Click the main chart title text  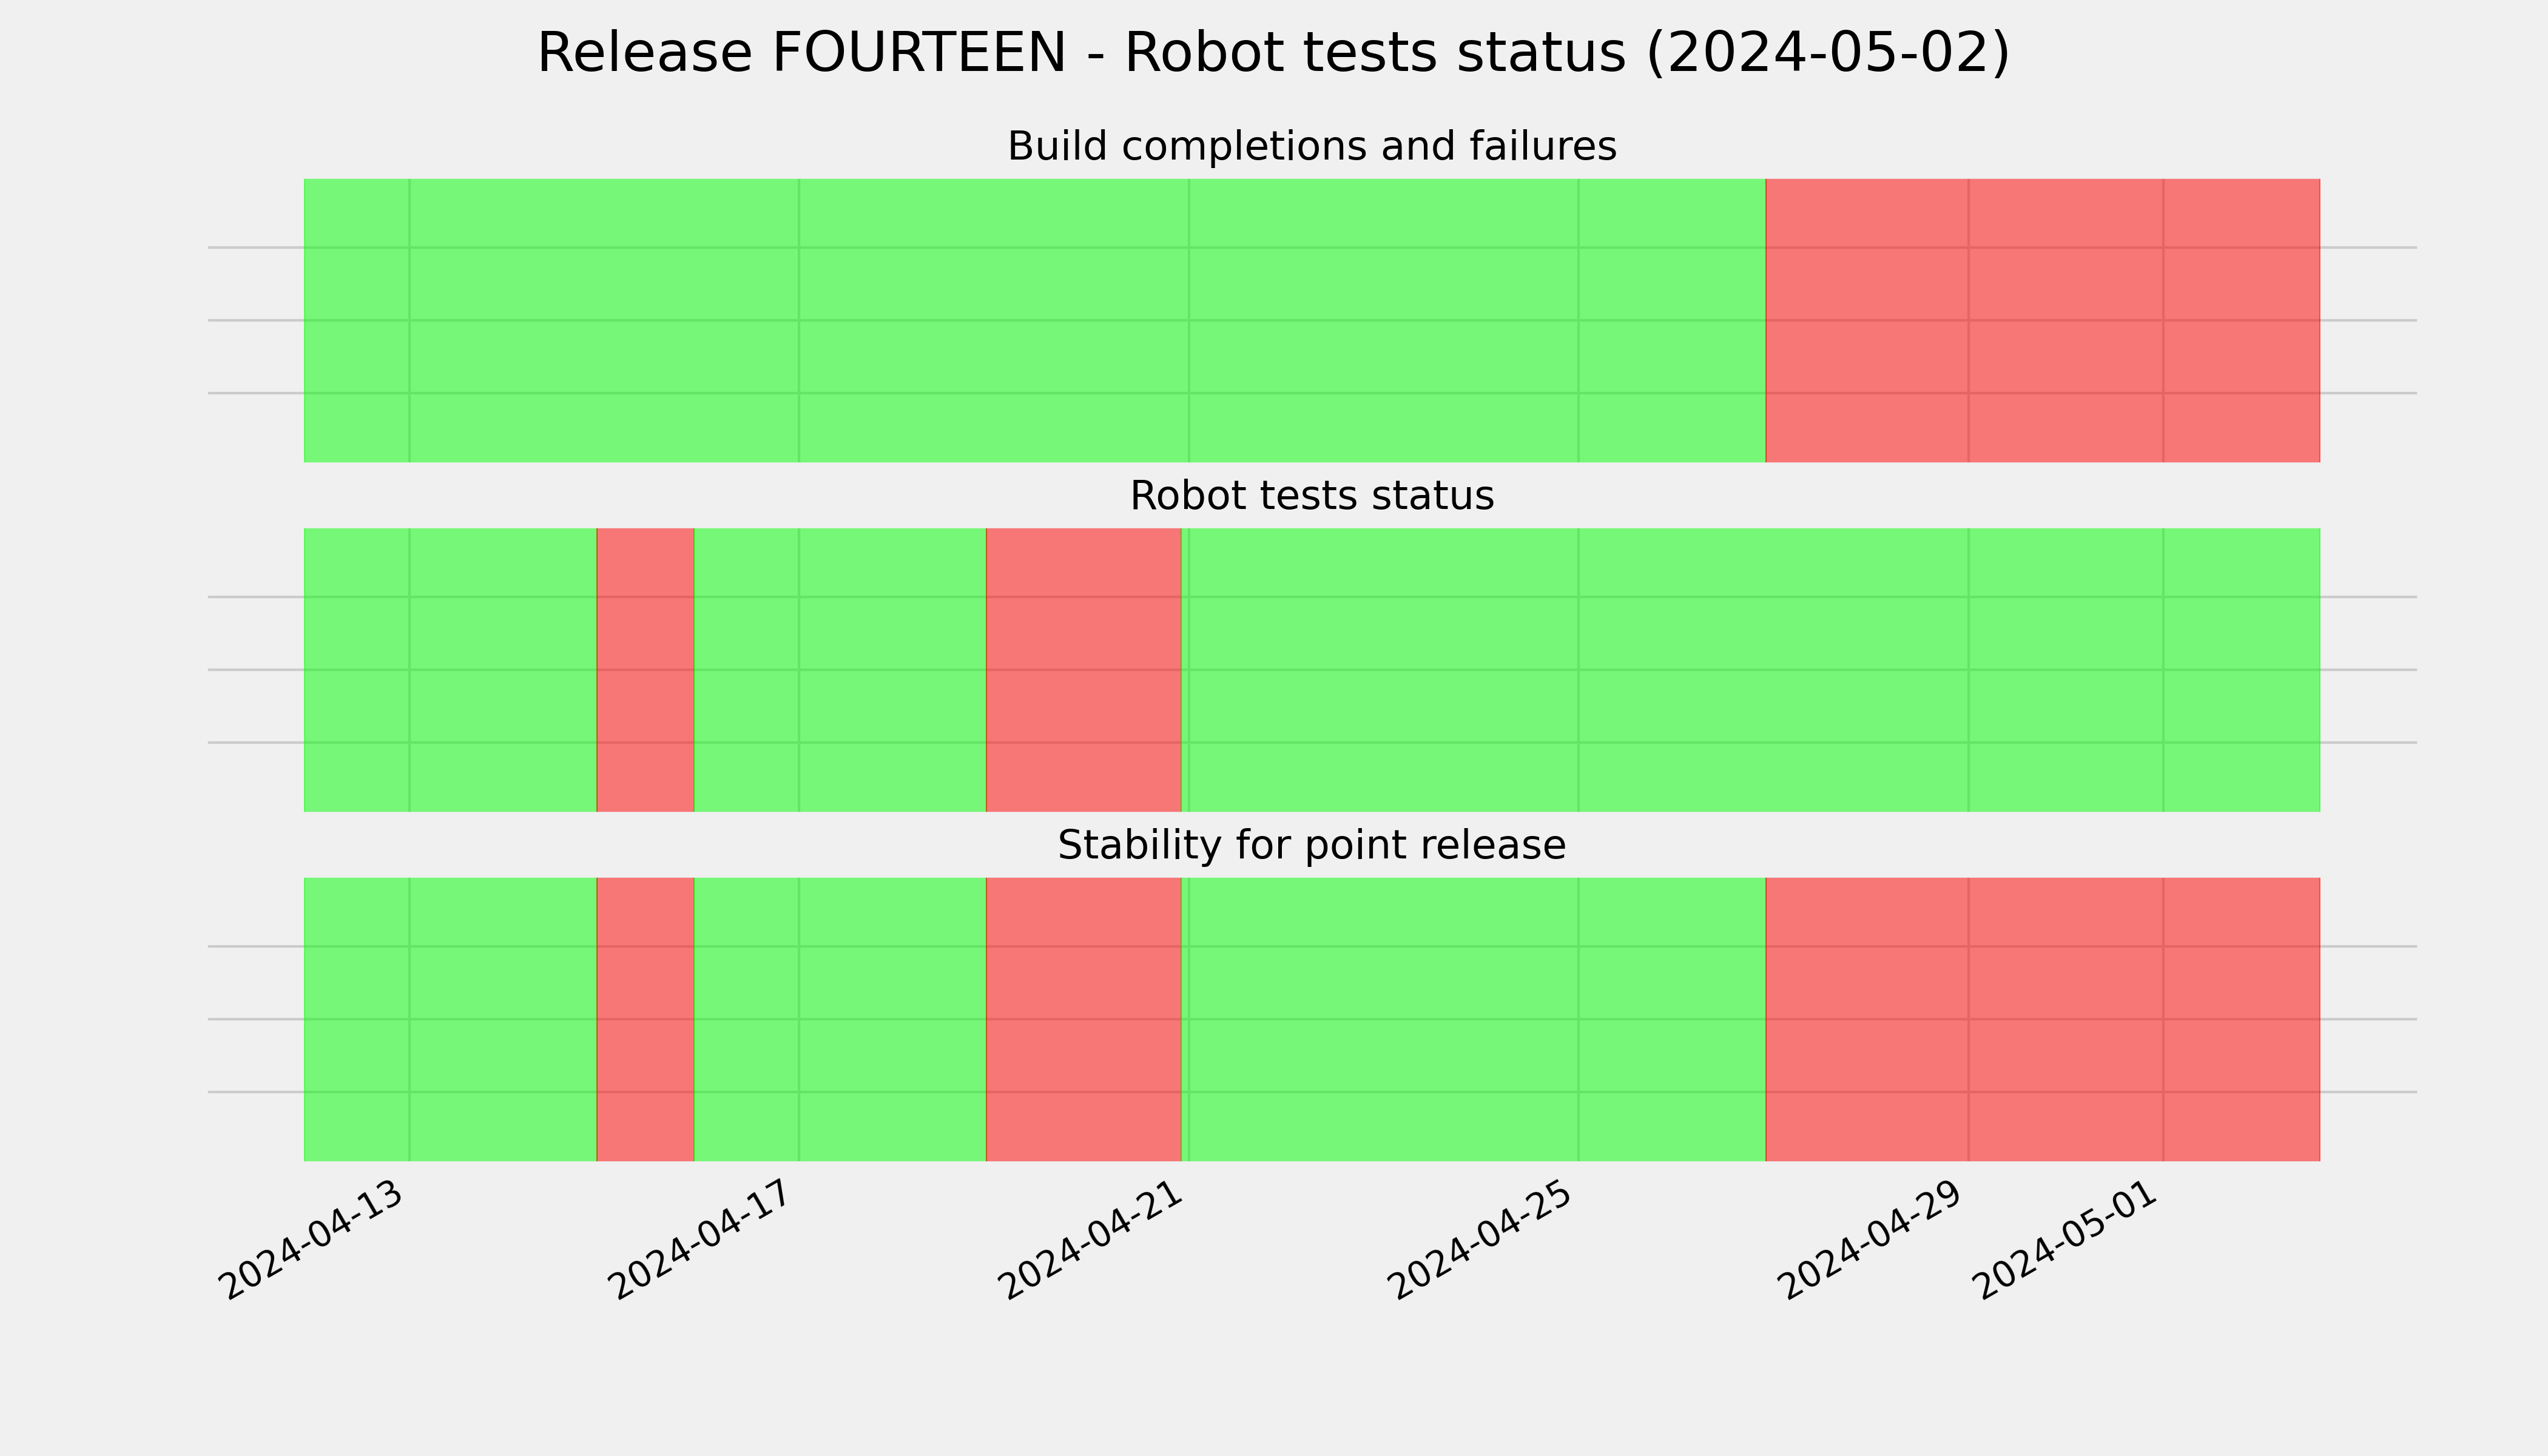[1273, 53]
